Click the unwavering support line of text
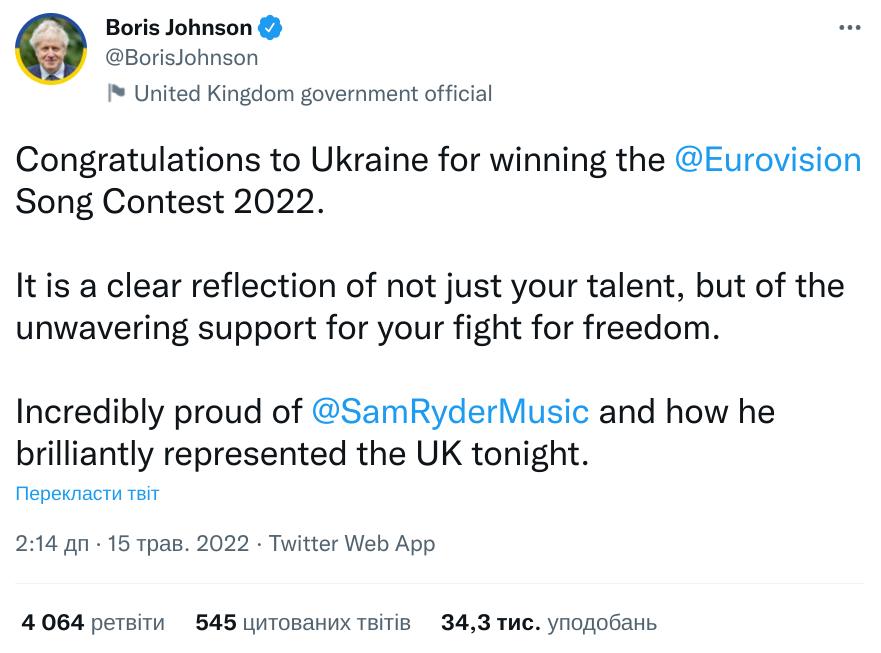Screen dimensions: 881x653 [368, 327]
